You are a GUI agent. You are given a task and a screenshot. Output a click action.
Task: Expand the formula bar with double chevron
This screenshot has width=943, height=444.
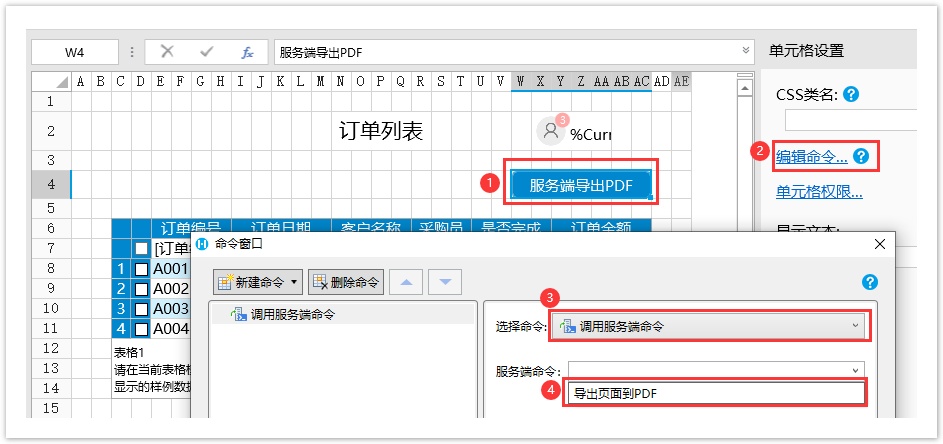pyautogui.click(x=746, y=51)
